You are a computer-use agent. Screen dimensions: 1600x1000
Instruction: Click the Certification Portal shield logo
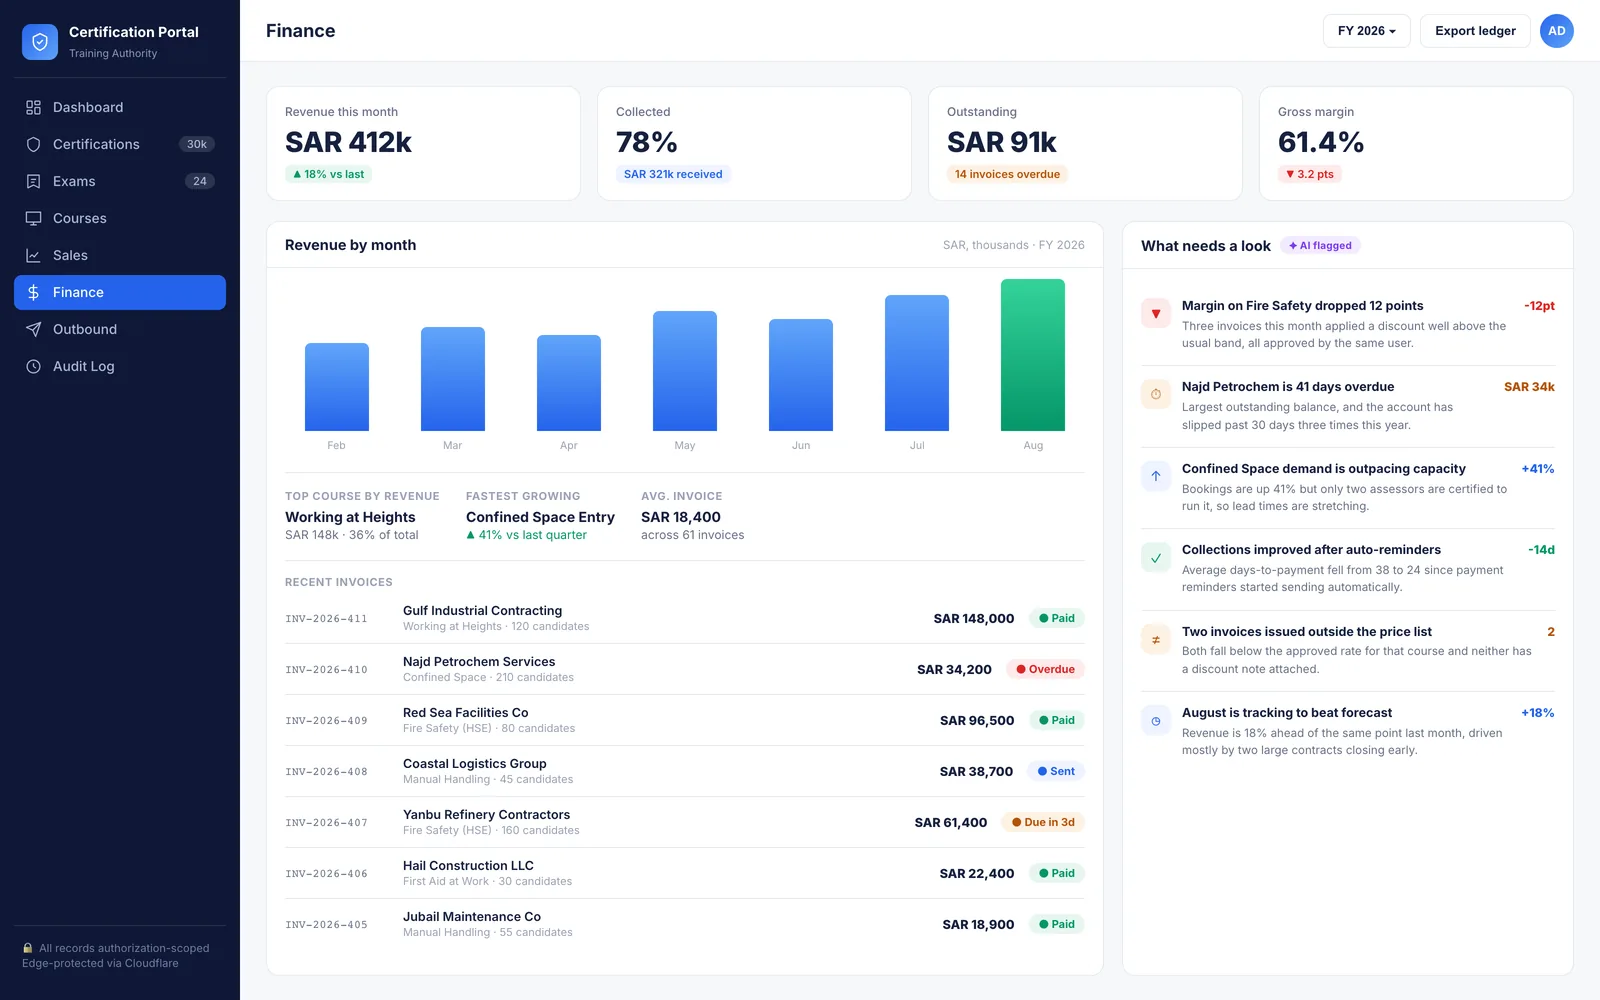[40, 42]
